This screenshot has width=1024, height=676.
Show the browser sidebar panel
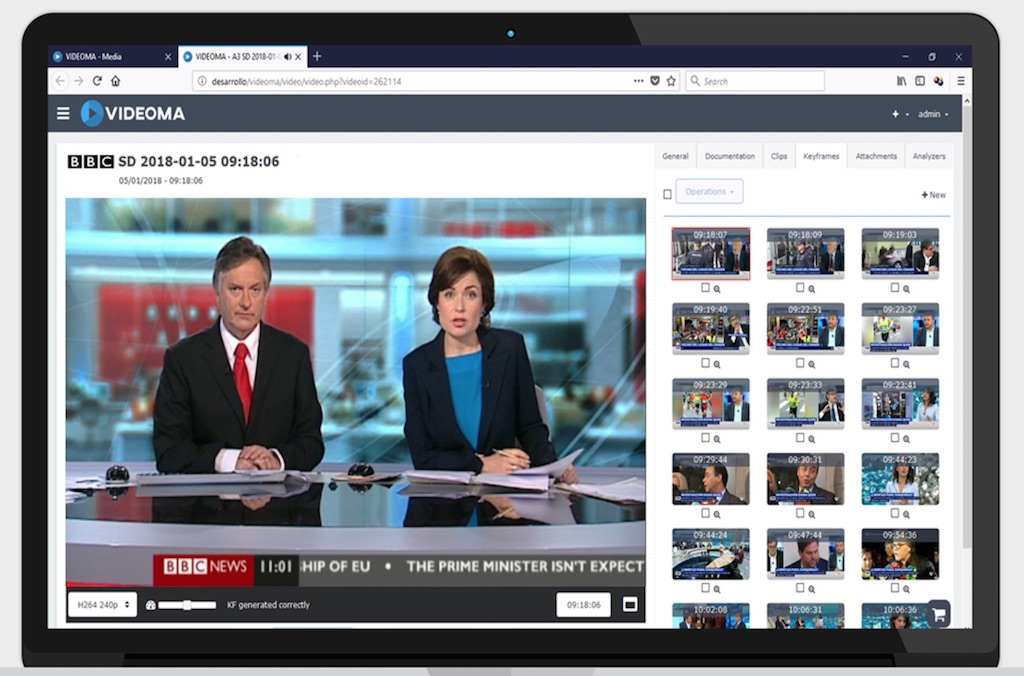[x=920, y=81]
